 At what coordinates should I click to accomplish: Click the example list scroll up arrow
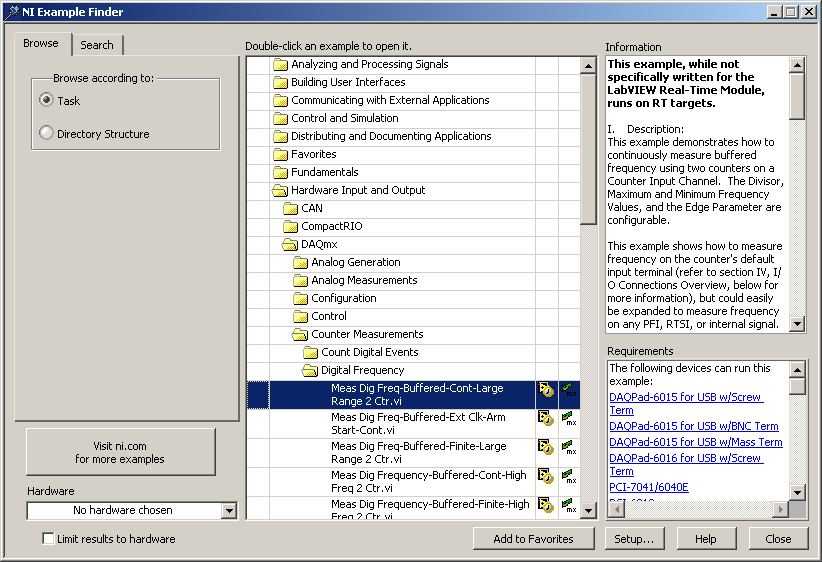point(588,66)
